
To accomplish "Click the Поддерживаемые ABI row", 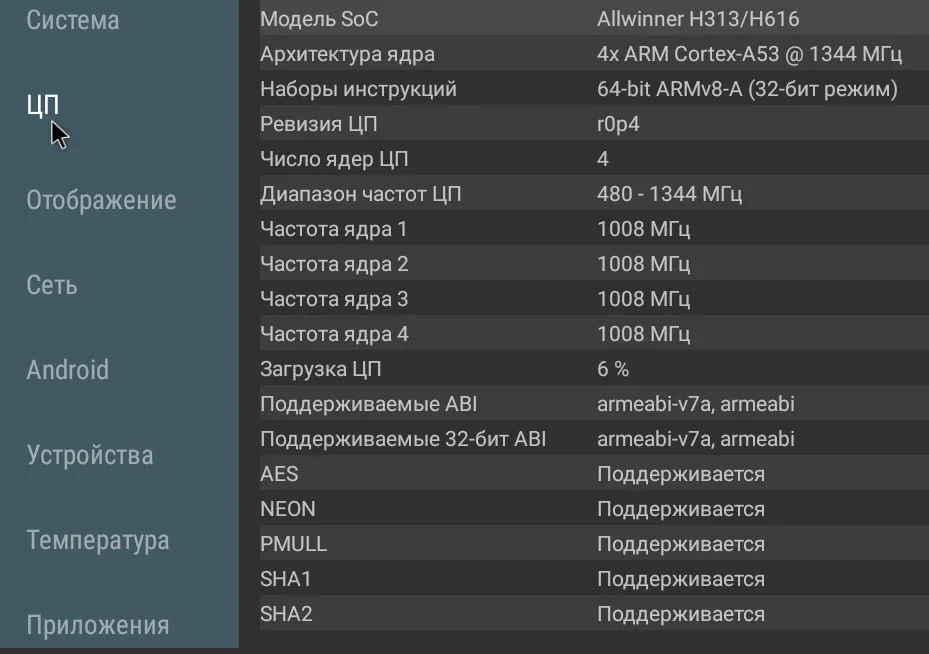I will click(586, 404).
